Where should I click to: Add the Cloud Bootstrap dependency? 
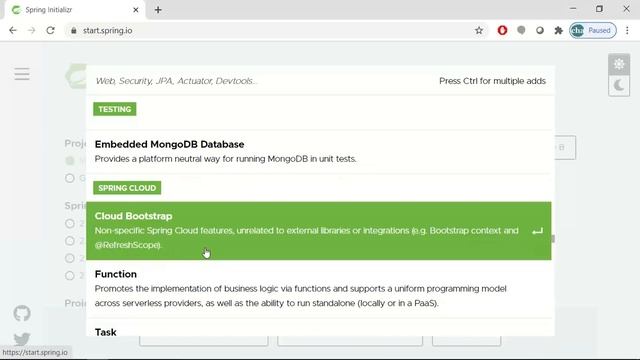[x=319, y=231]
